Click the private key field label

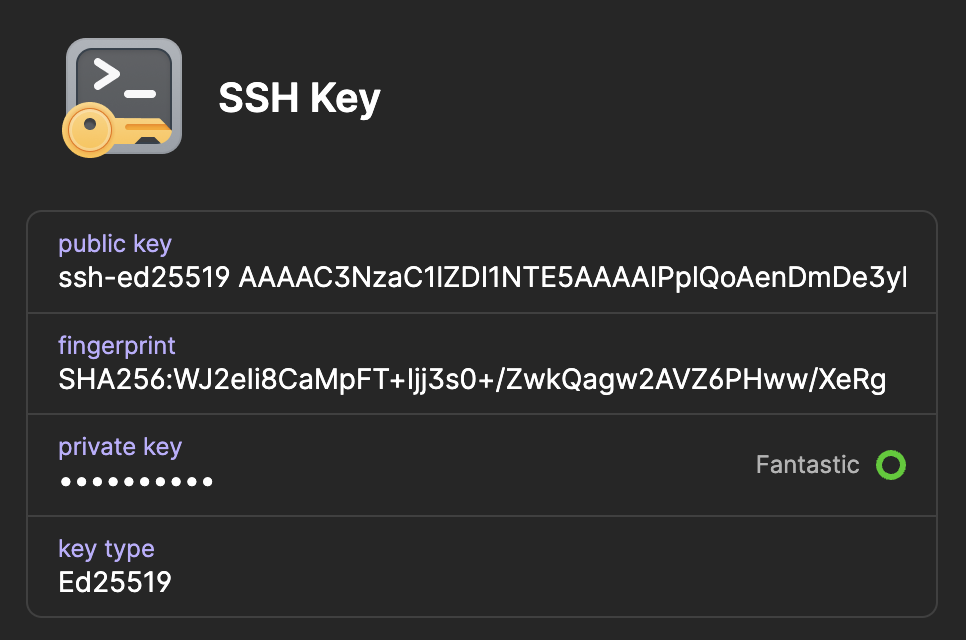(120, 447)
